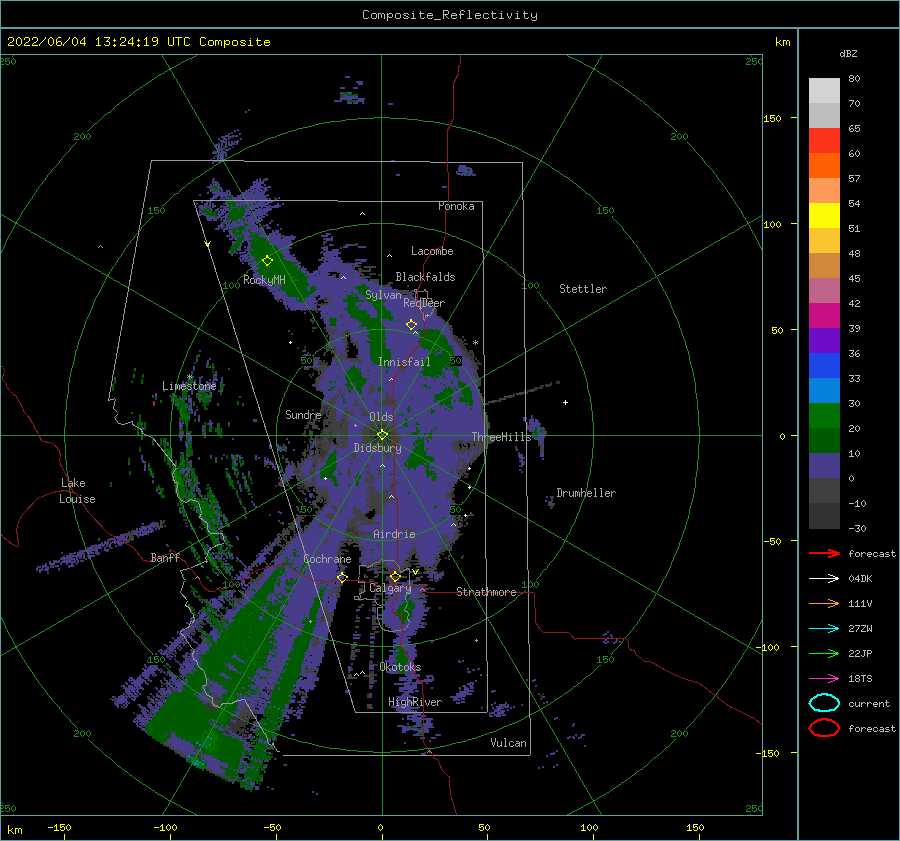Click the yellow diamond marker above Calgary
Screen dimensions: 900x841
(395, 576)
